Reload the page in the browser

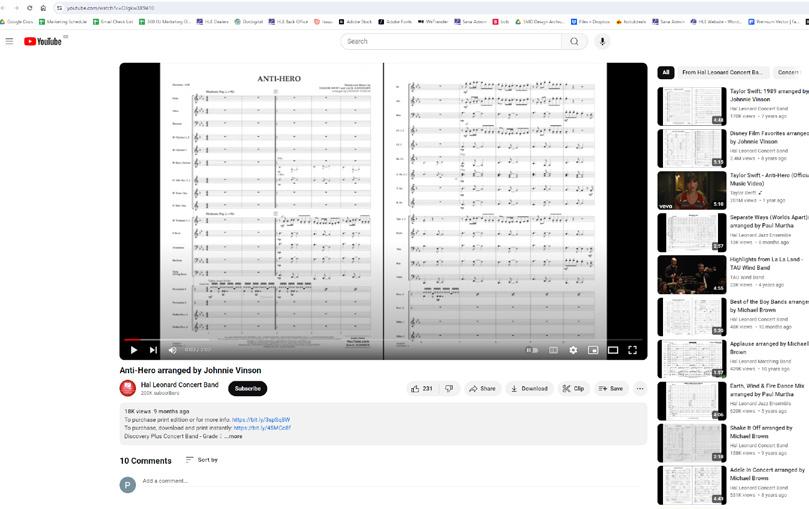pyautogui.click(x=29, y=8)
